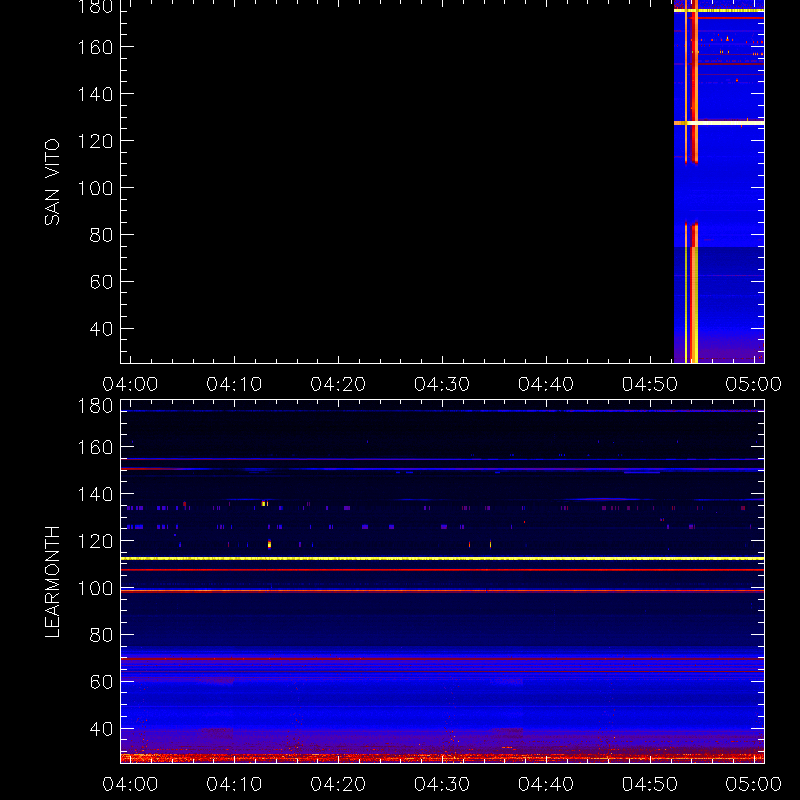Click San Vito plot's 04:30 time label
Viewport: 800px width, 800px height.
442,384
